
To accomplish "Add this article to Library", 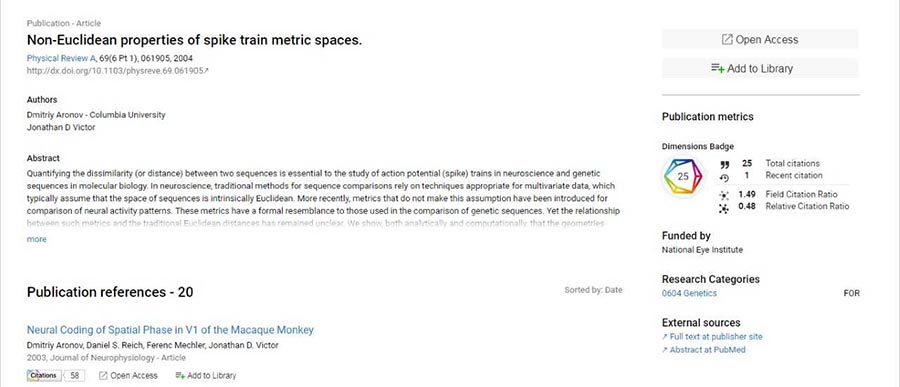I will (760, 68).
